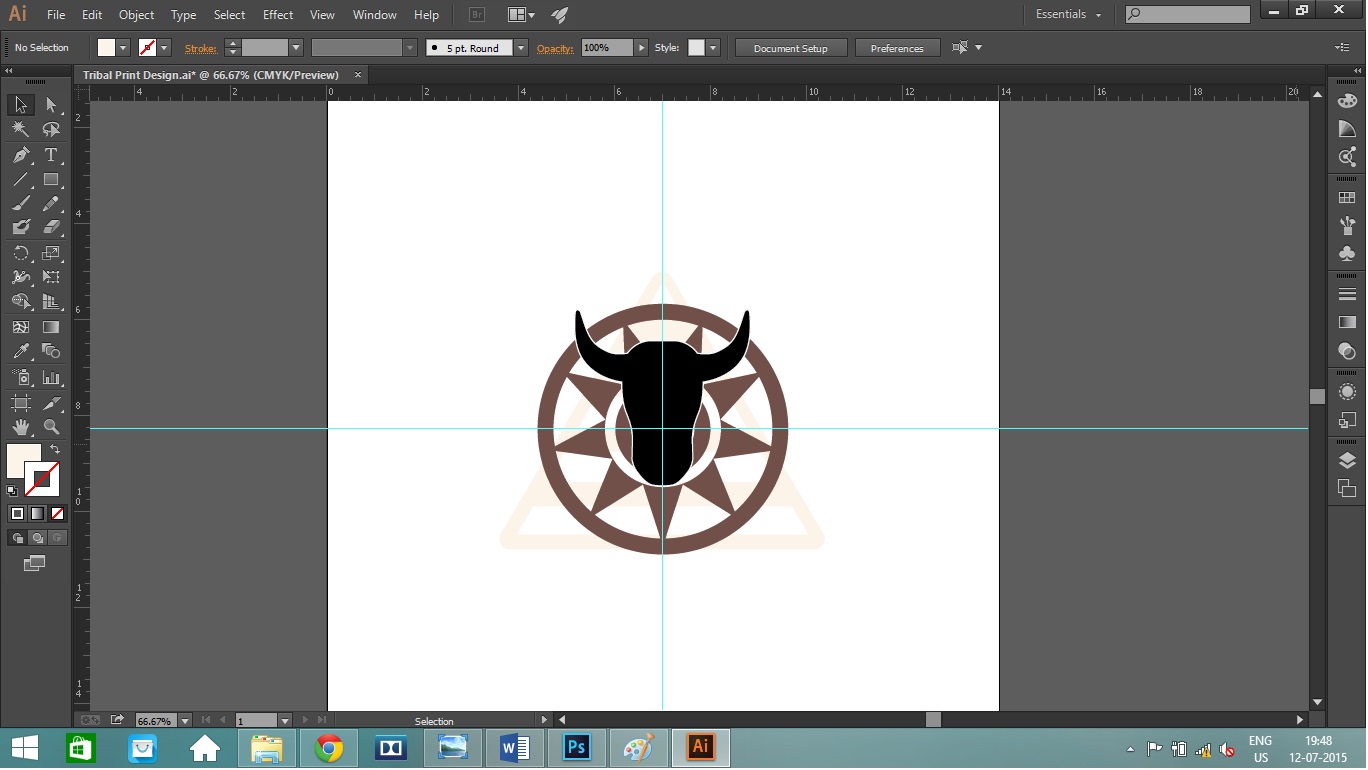Select the Line Segment tool

pos(20,180)
